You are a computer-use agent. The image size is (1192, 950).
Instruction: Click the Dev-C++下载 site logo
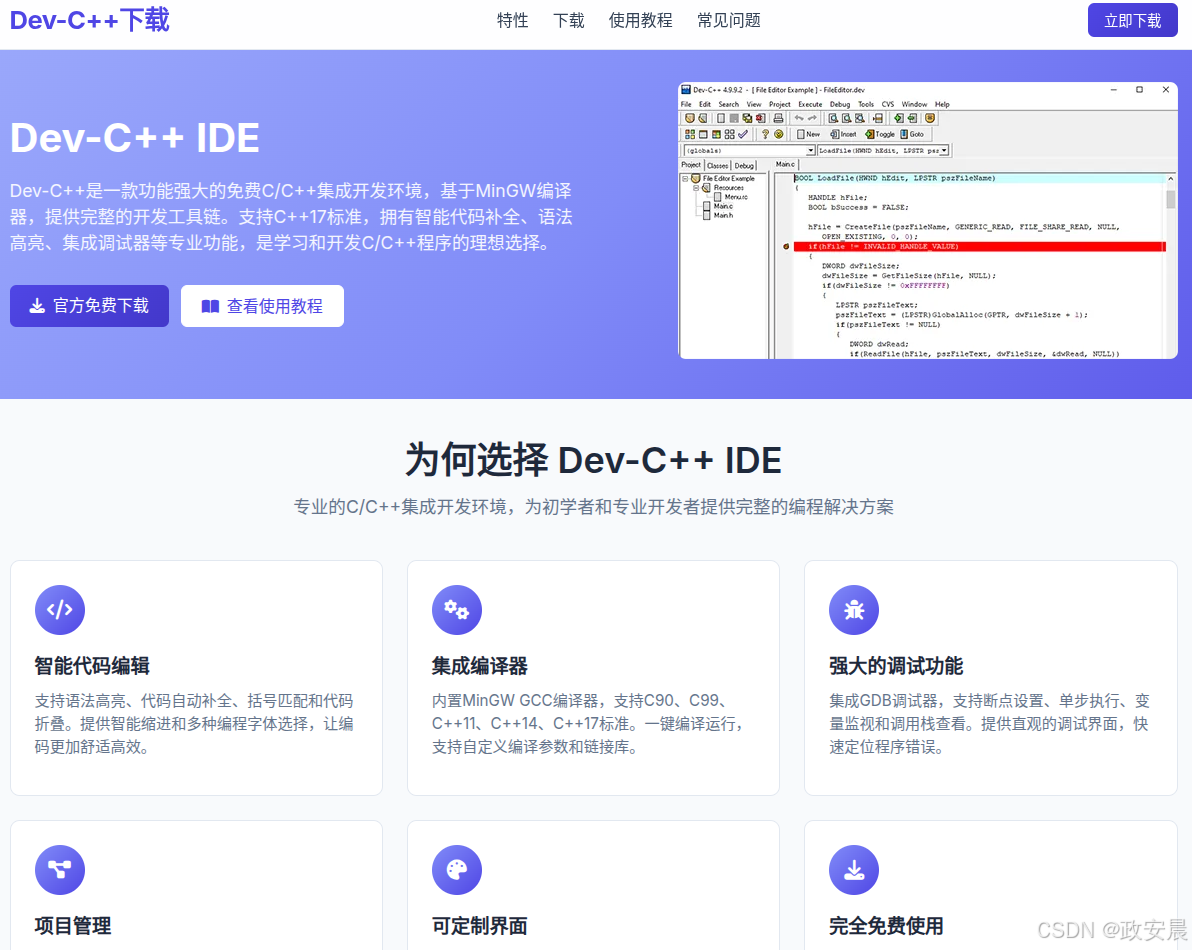[90, 20]
